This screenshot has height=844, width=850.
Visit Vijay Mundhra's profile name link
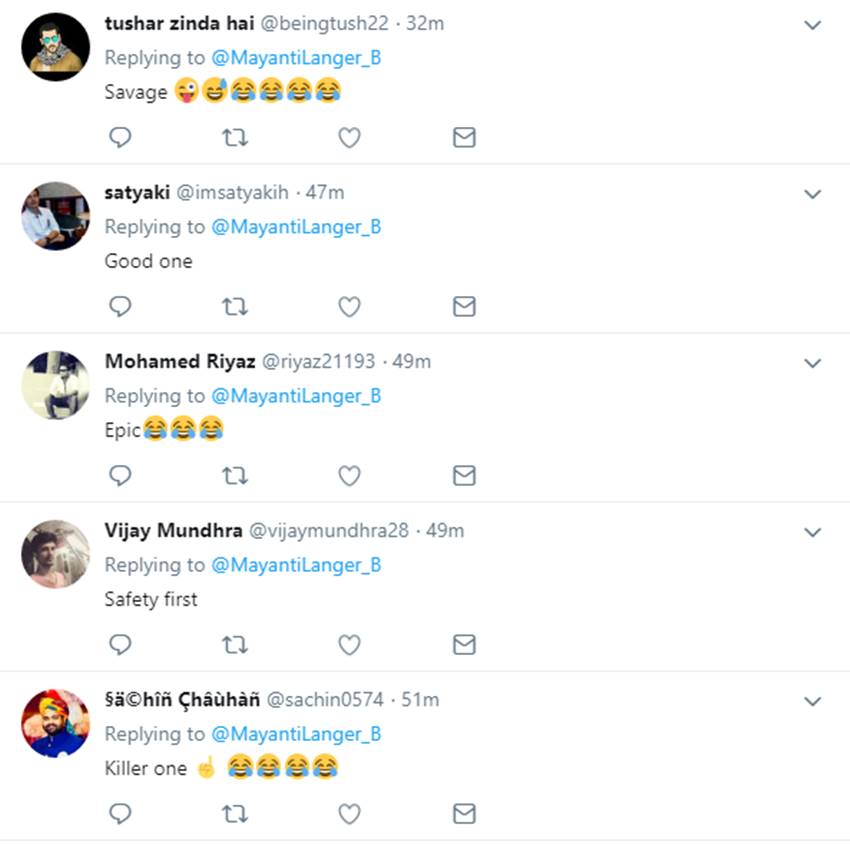tap(173, 530)
